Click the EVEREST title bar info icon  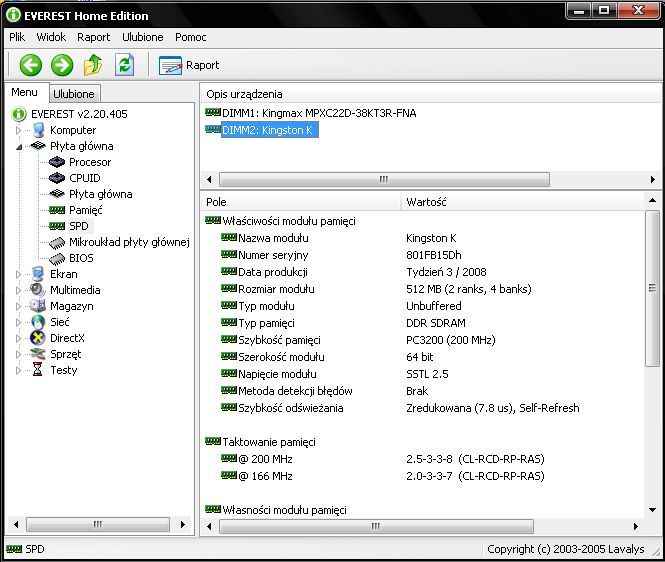point(13,15)
